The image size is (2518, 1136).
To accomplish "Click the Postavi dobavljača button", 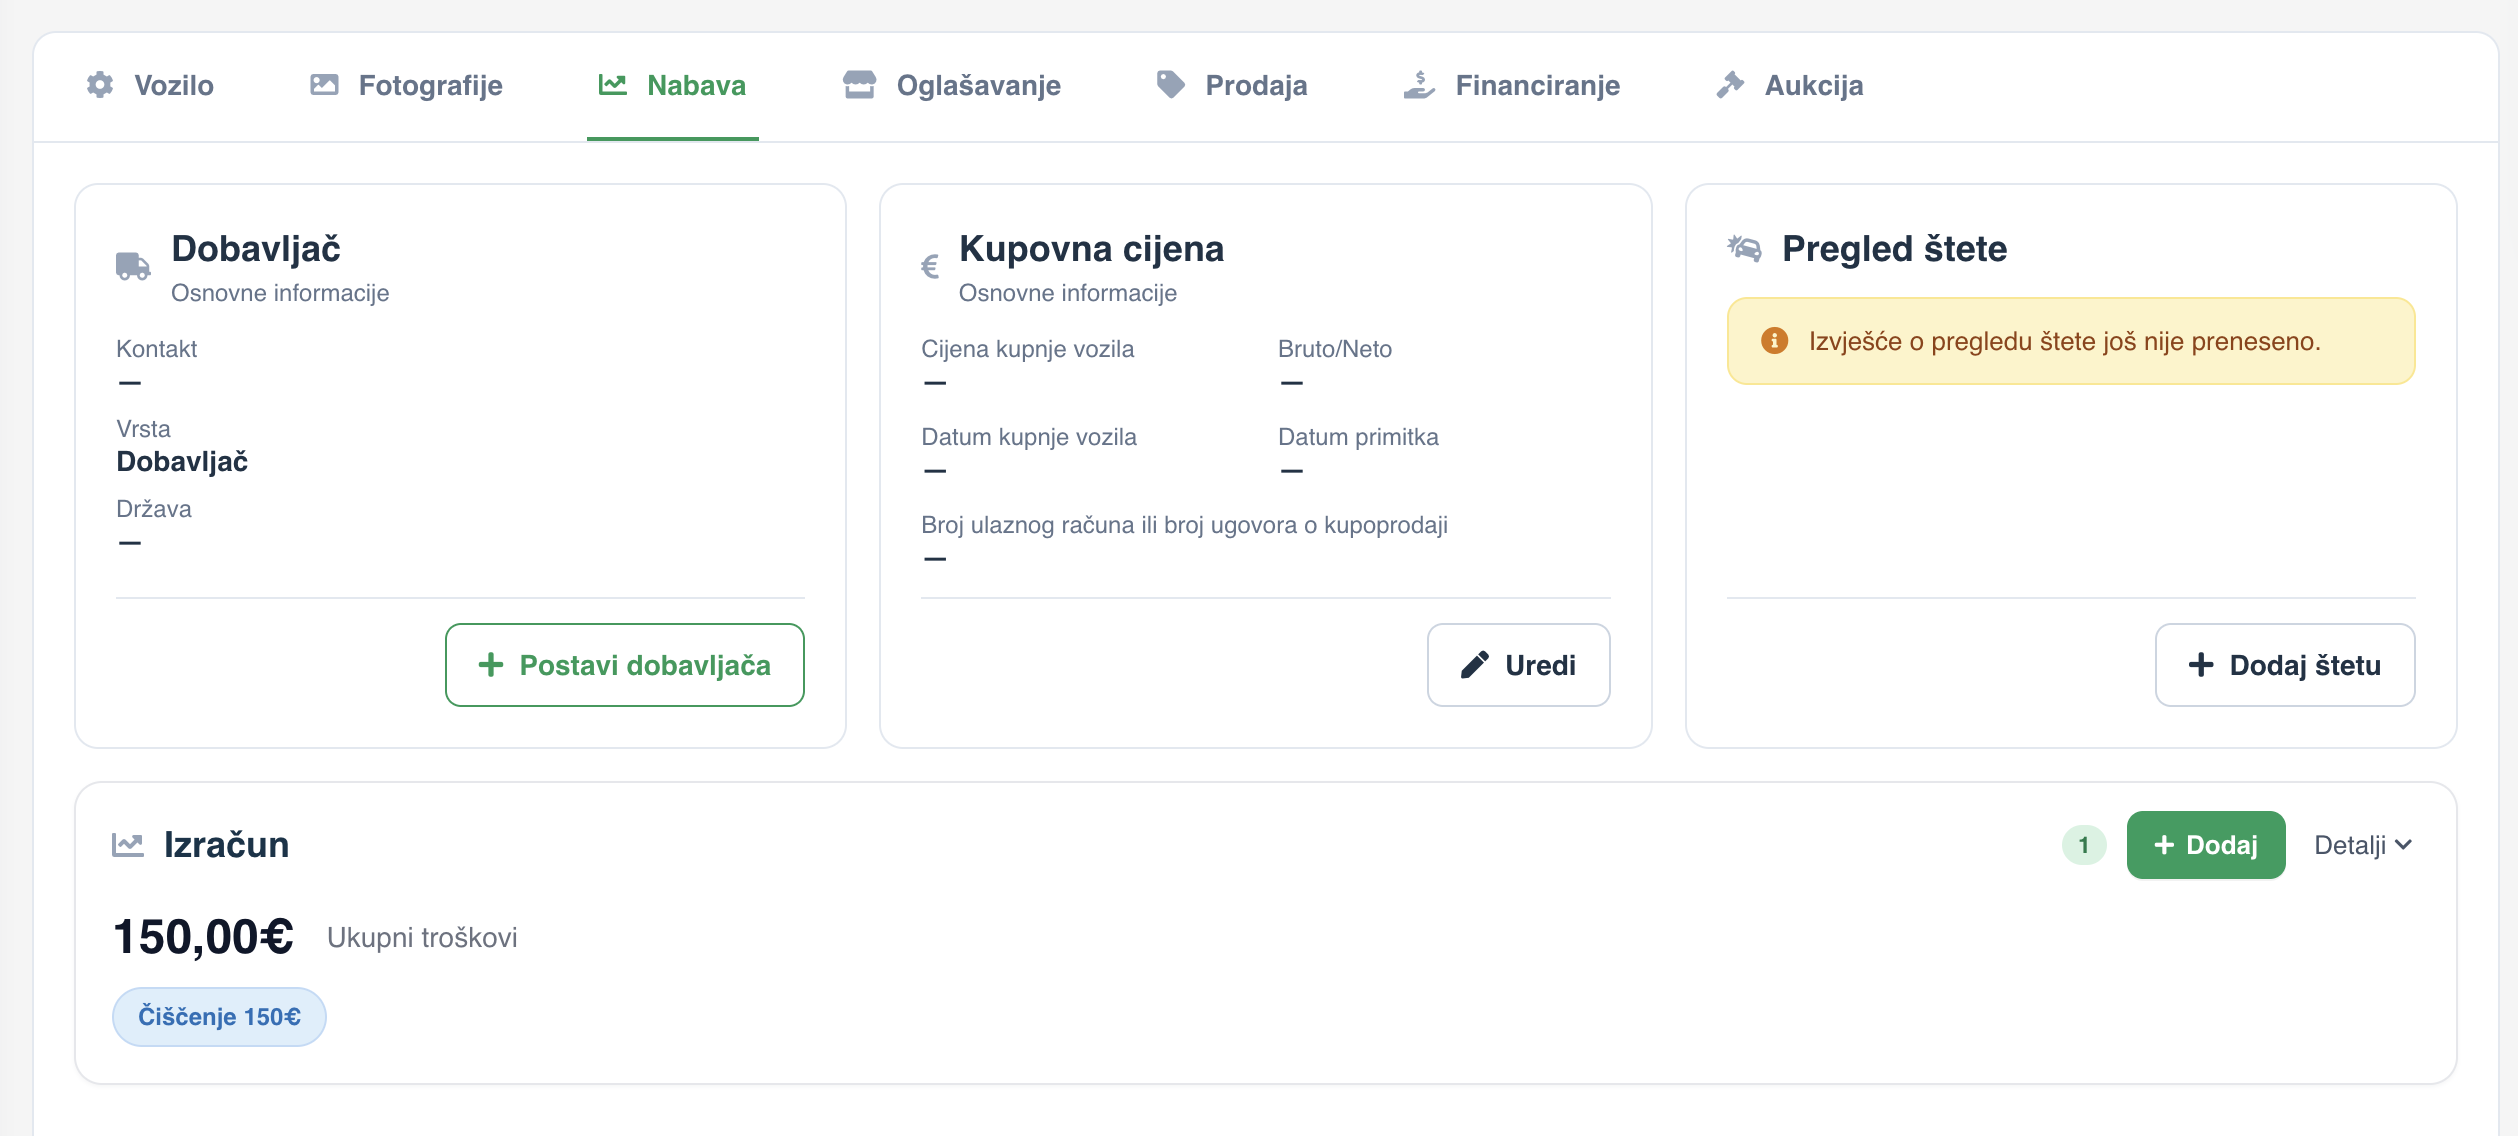I will pyautogui.click(x=625, y=665).
